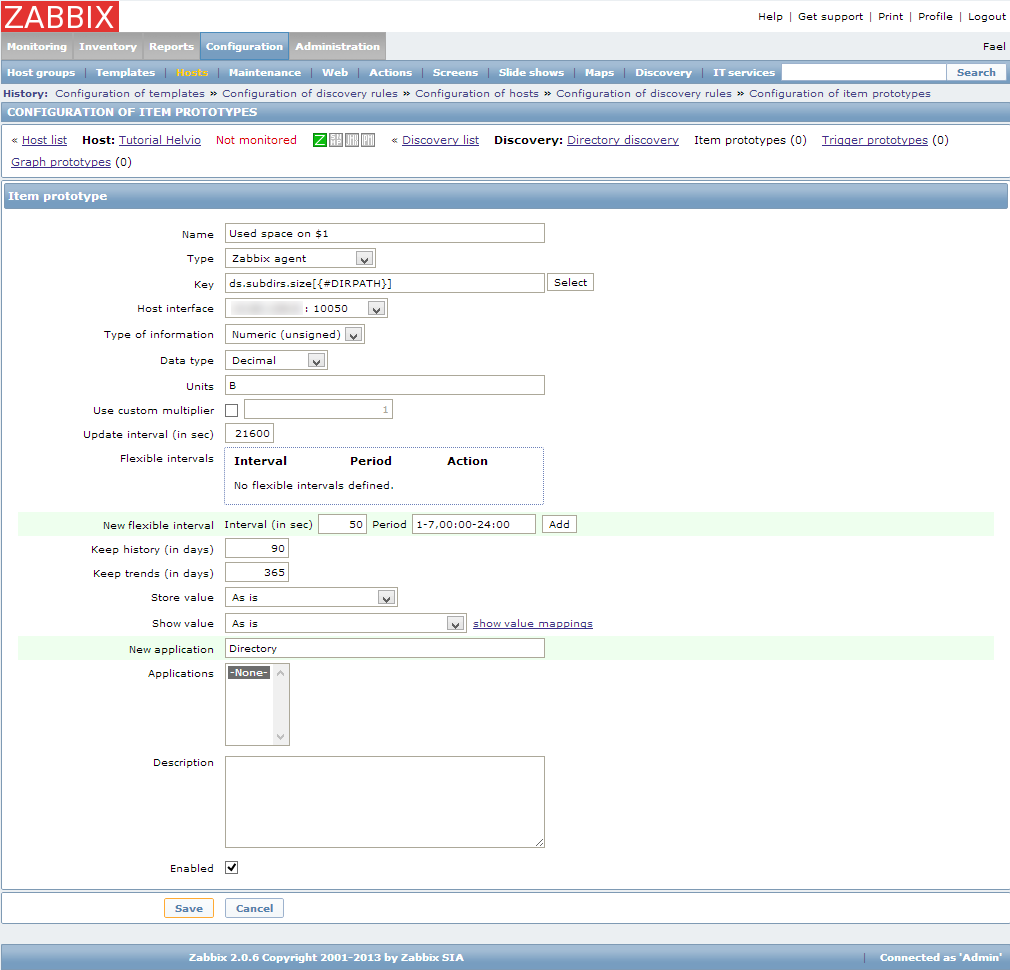The image size is (1010, 970).
Task: Open Configuration of templates history link
Action: point(130,93)
